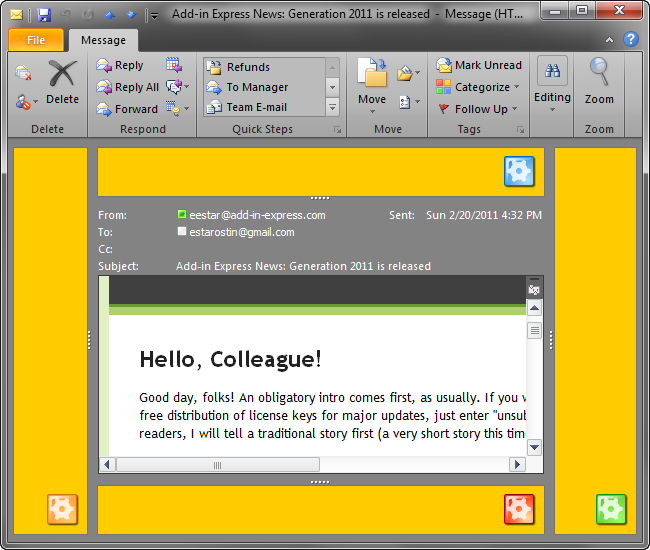Go to previous item with up arrow

coord(110,15)
